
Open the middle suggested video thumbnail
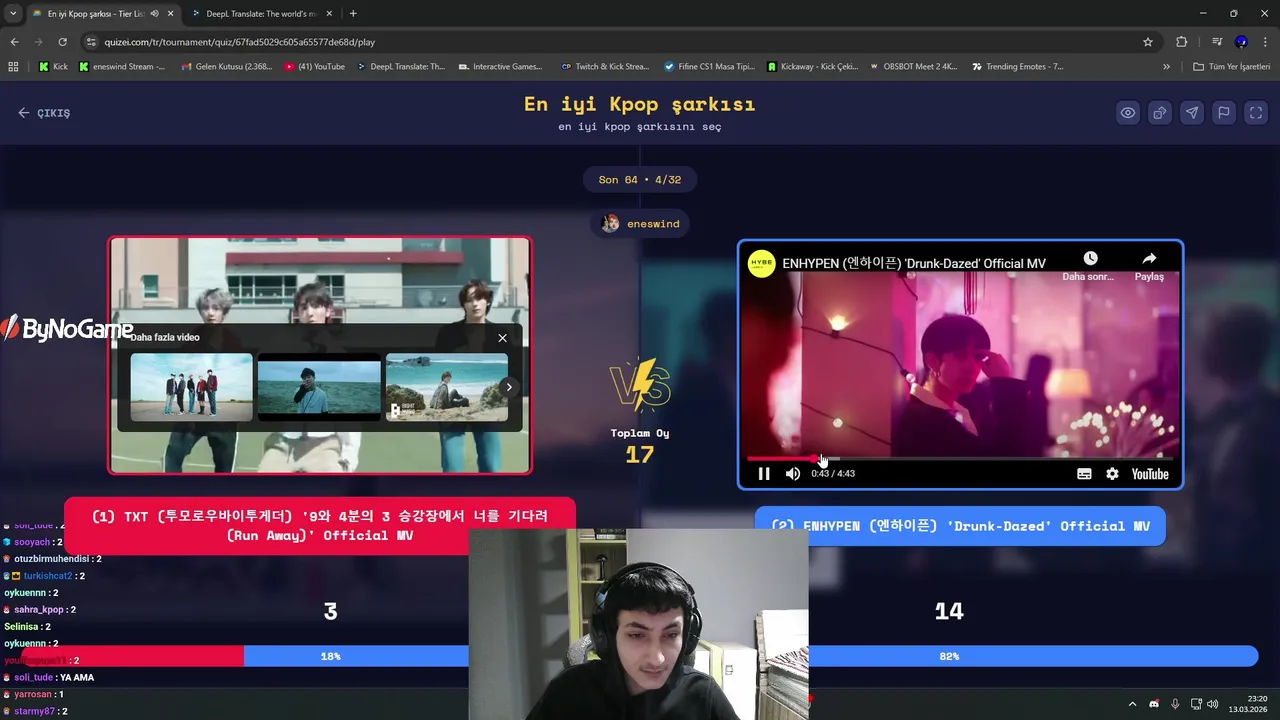pos(319,387)
